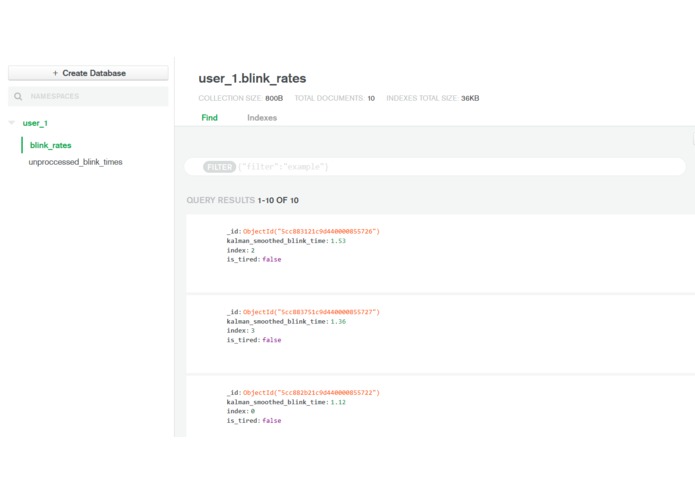Click is_tired false in index 0 document
This screenshot has height=494, width=695.
(x=254, y=420)
